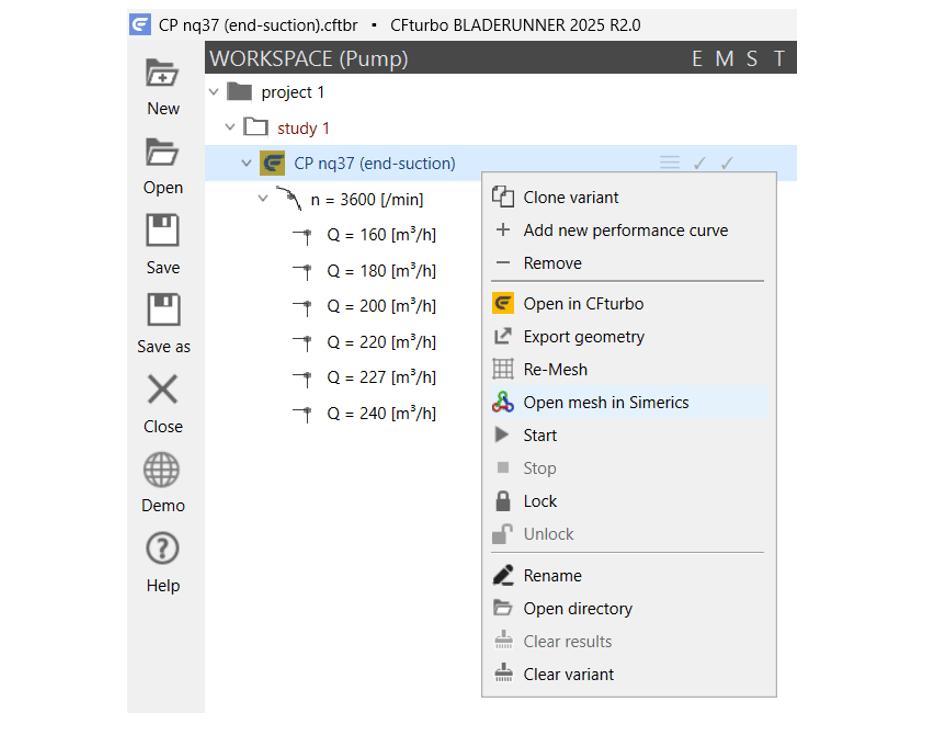Click the hamburger menu icon on CP nq37 row
The width and height of the screenshot is (933, 738).
pyautogui.click(x=669, y=162)
